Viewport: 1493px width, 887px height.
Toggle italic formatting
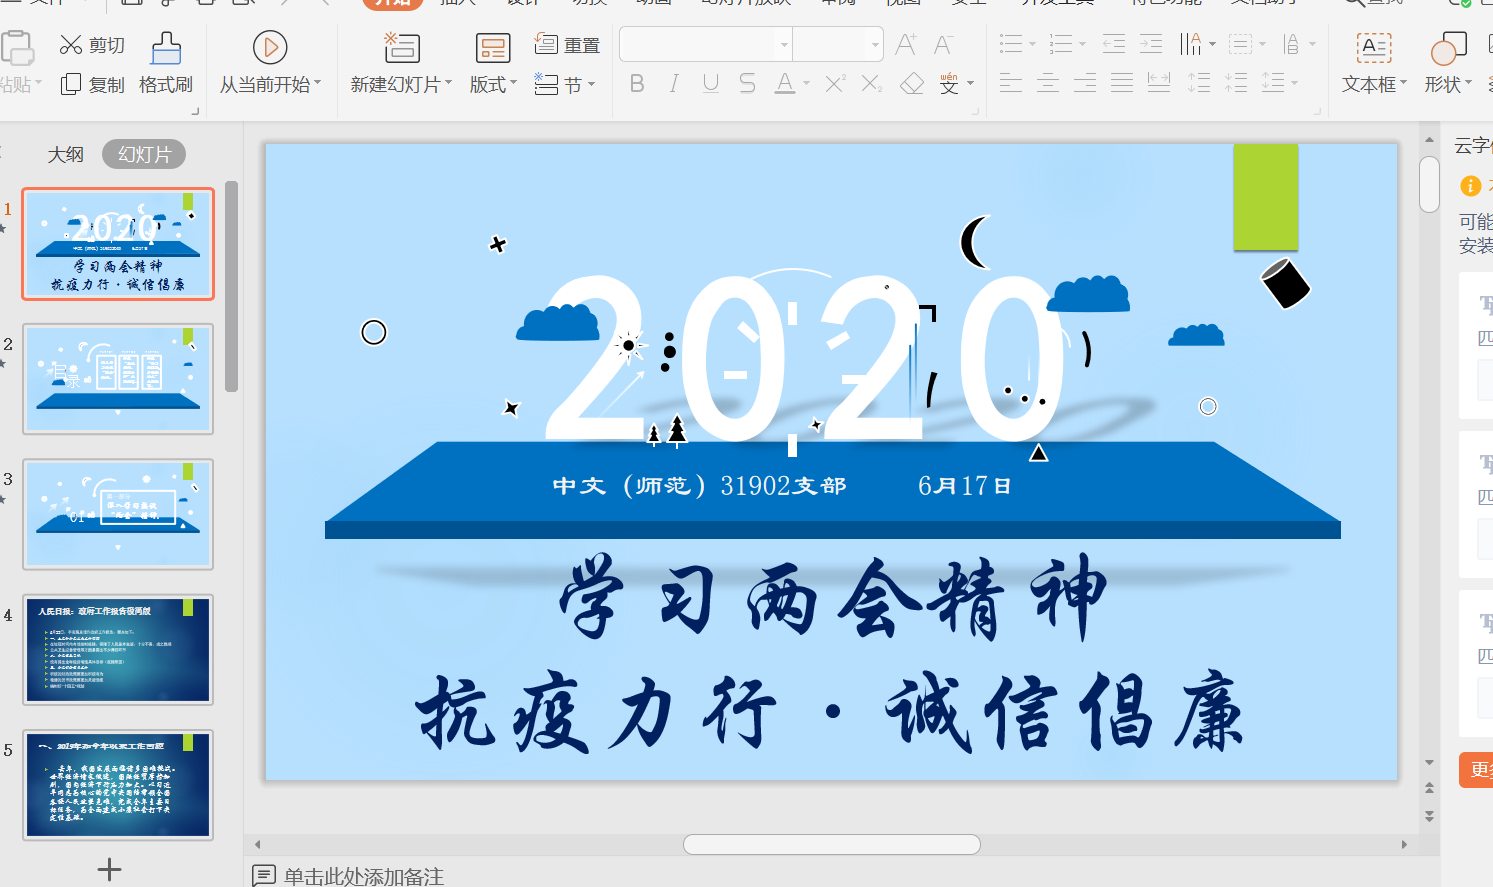point(674,84)
